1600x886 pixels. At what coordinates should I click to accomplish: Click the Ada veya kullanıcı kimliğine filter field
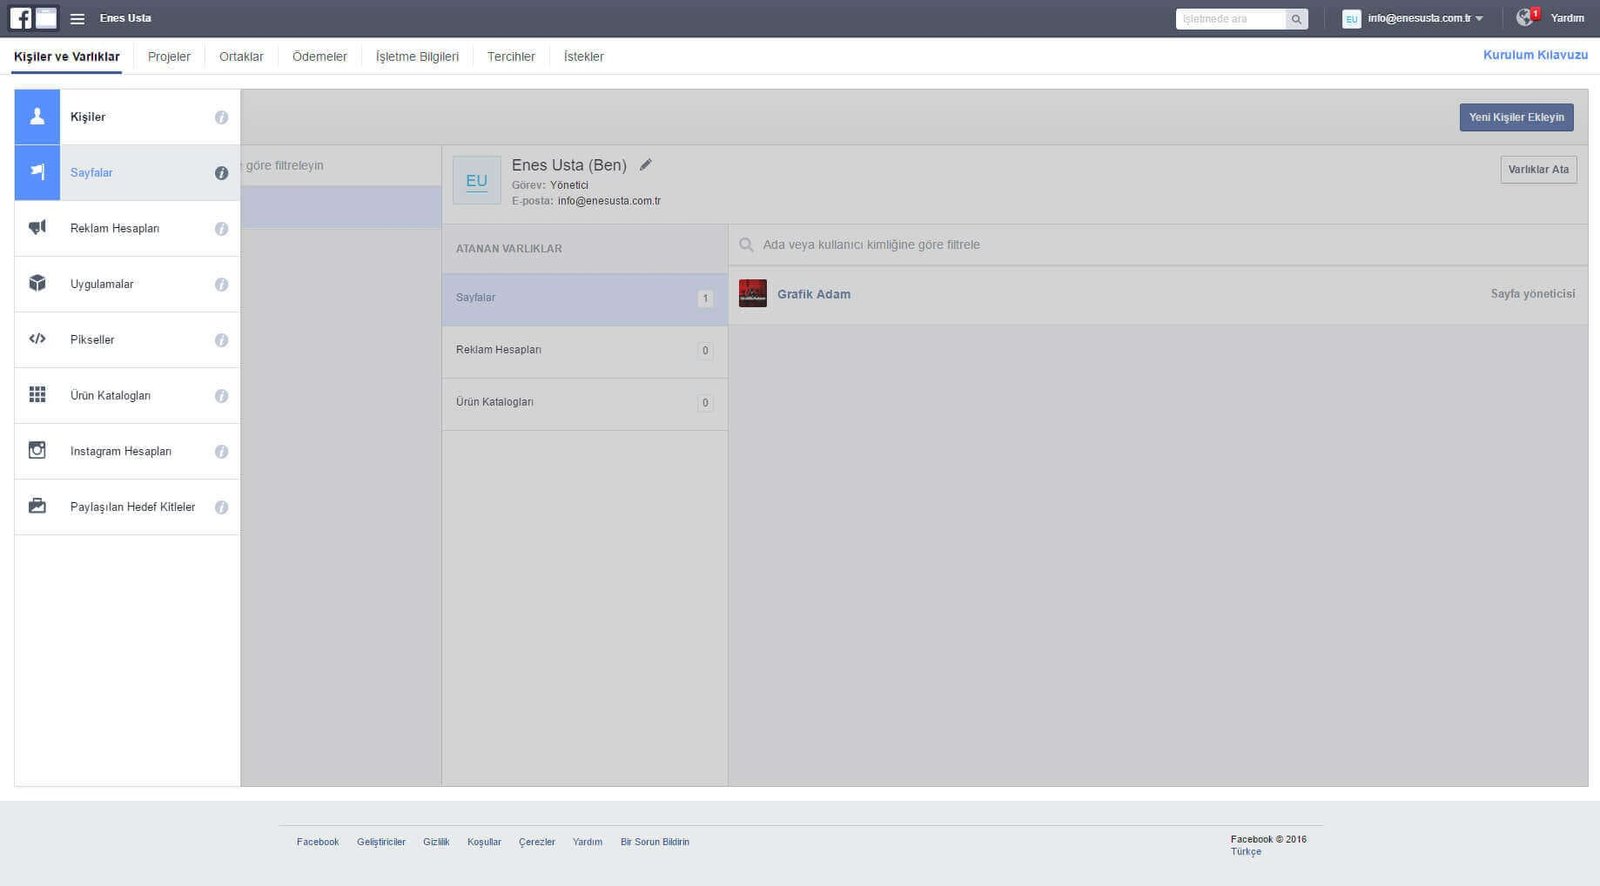pos(1157,245)
